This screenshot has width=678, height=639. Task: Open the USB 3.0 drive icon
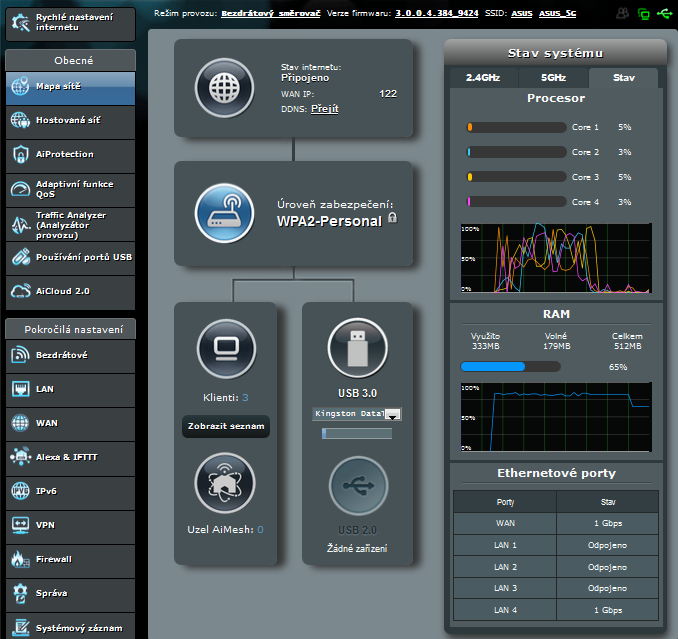[357, 349]
